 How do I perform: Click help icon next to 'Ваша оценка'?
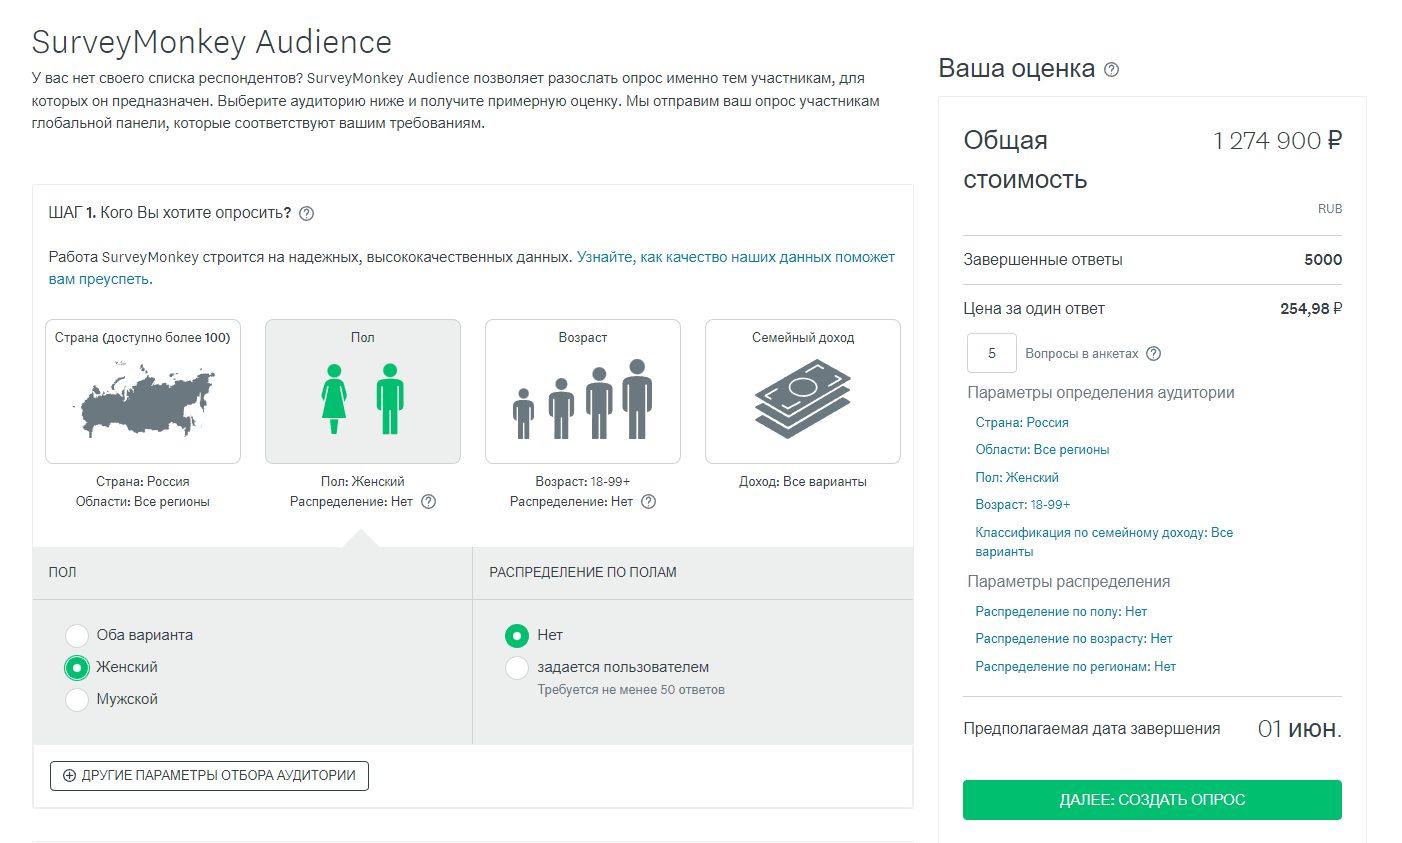[x=1111, y=70]
